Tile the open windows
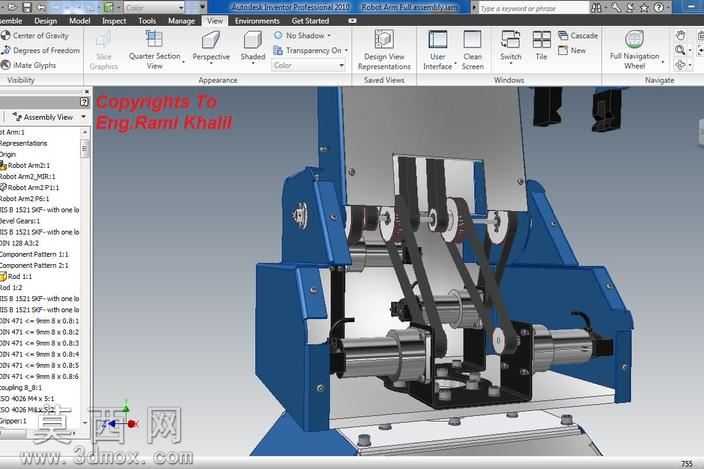This screenshot has width=704, height=469. 541,45
